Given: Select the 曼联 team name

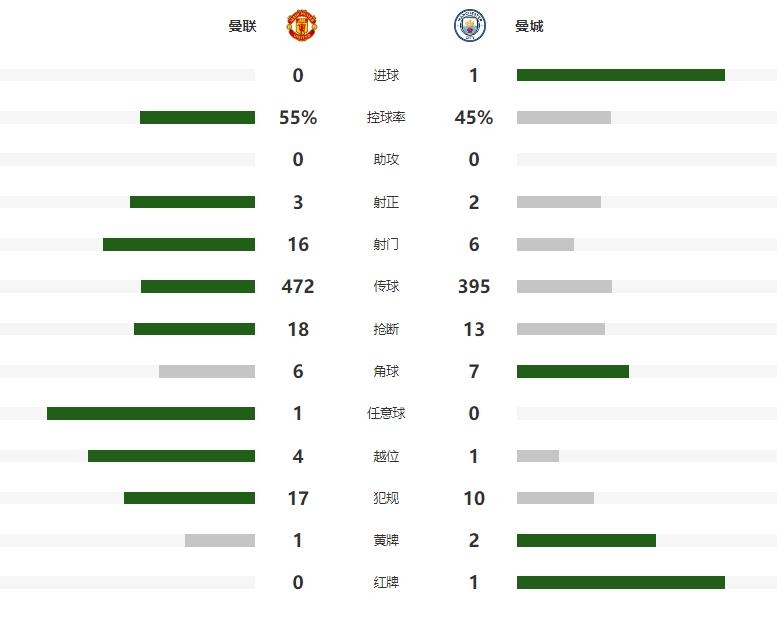Looking at the screenshot, I should [x=242, y=26].
